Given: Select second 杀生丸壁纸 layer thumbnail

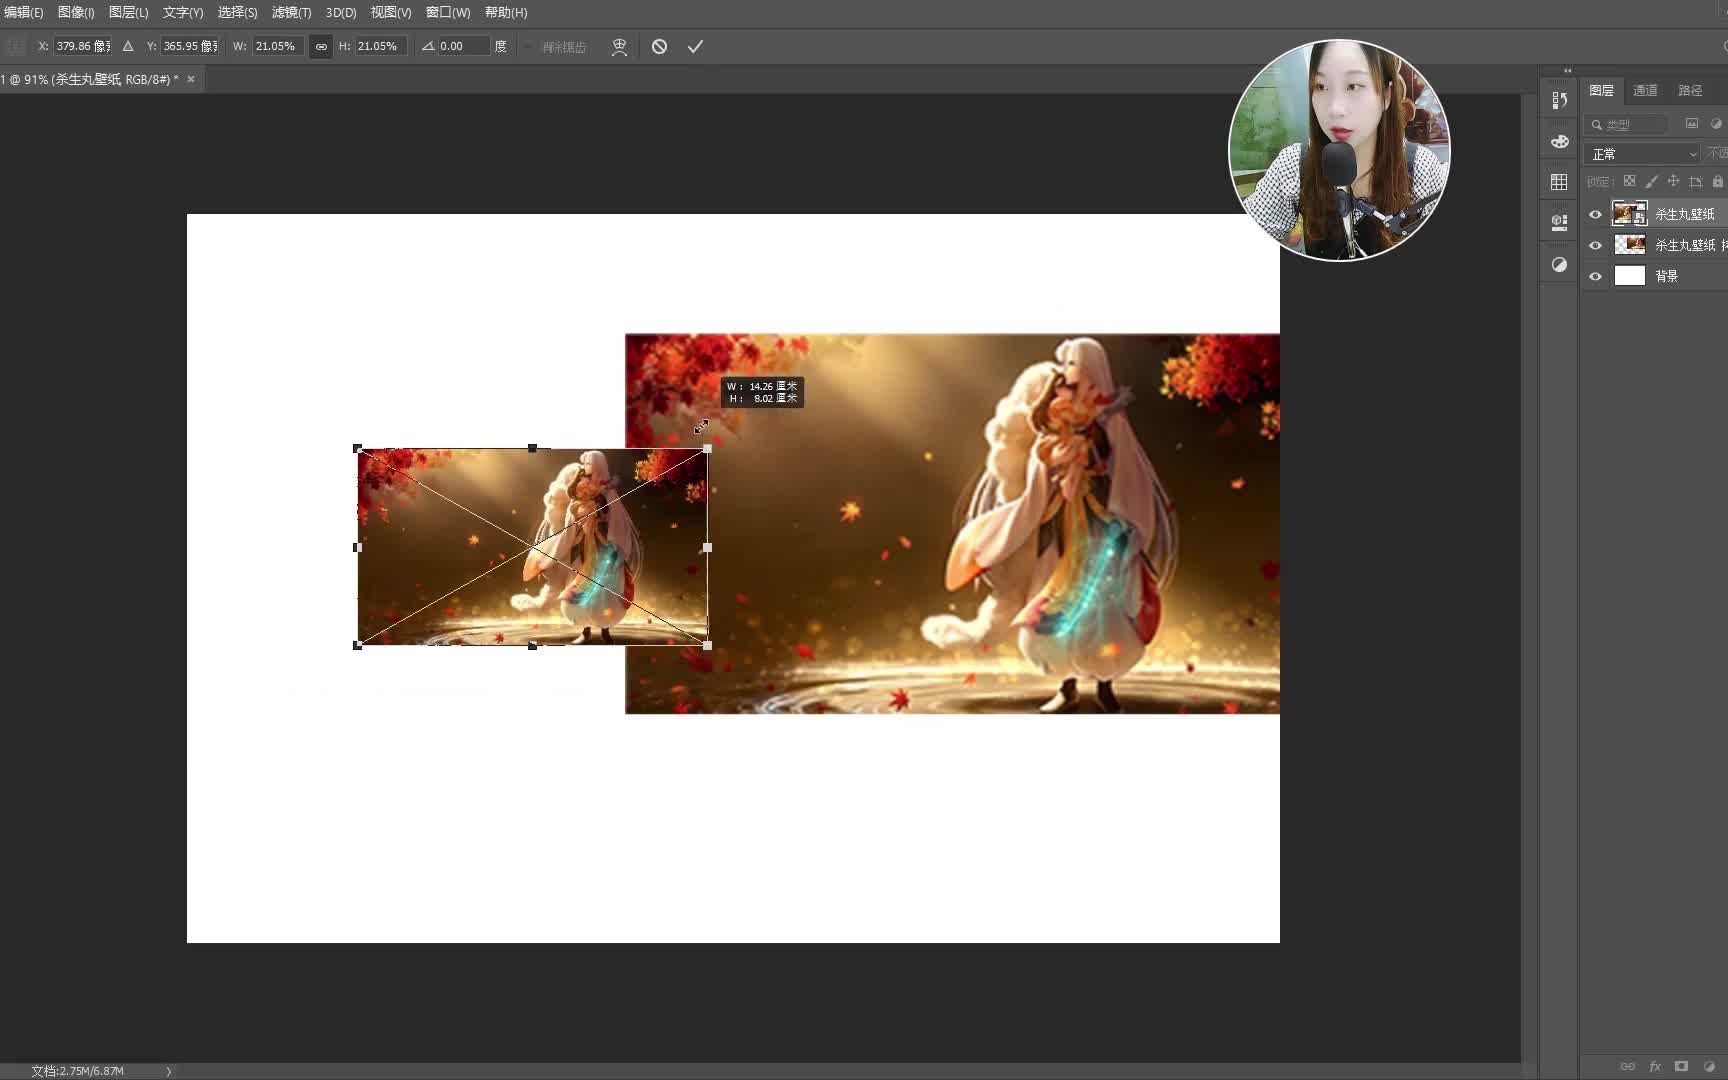Looking at the screenshot, I should coord(1630,245).
